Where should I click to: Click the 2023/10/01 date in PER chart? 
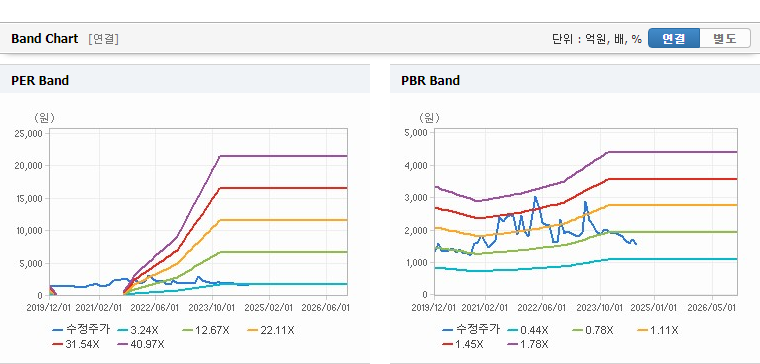point(212,307)
